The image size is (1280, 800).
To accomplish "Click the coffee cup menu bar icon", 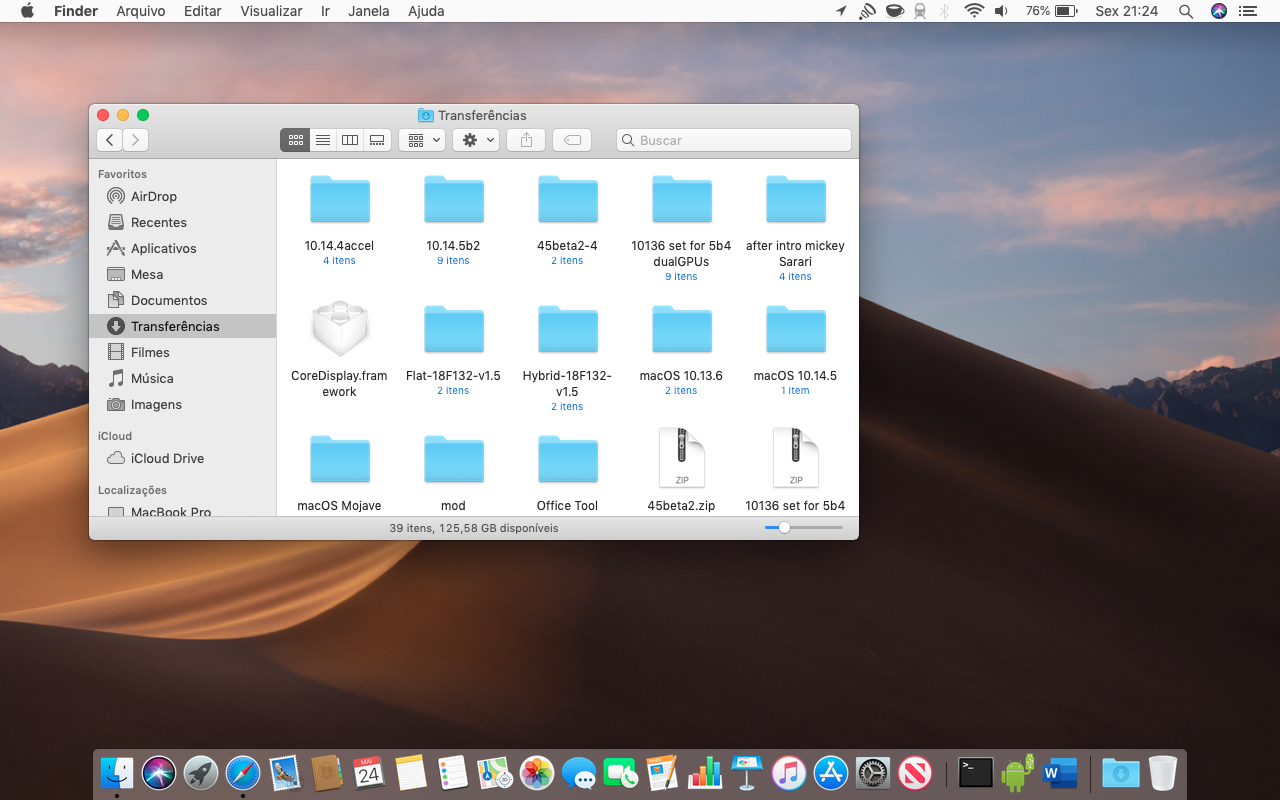I will coord(894,11).
